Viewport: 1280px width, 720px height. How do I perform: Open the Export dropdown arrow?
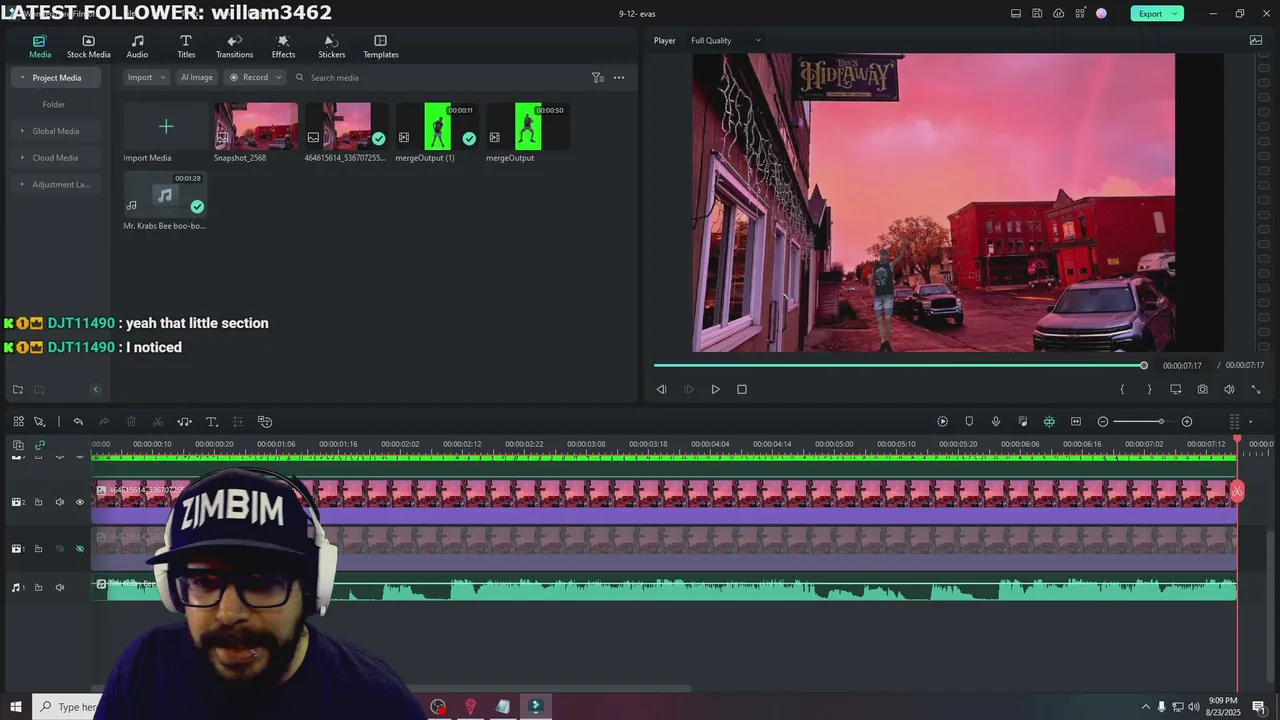1176,13
